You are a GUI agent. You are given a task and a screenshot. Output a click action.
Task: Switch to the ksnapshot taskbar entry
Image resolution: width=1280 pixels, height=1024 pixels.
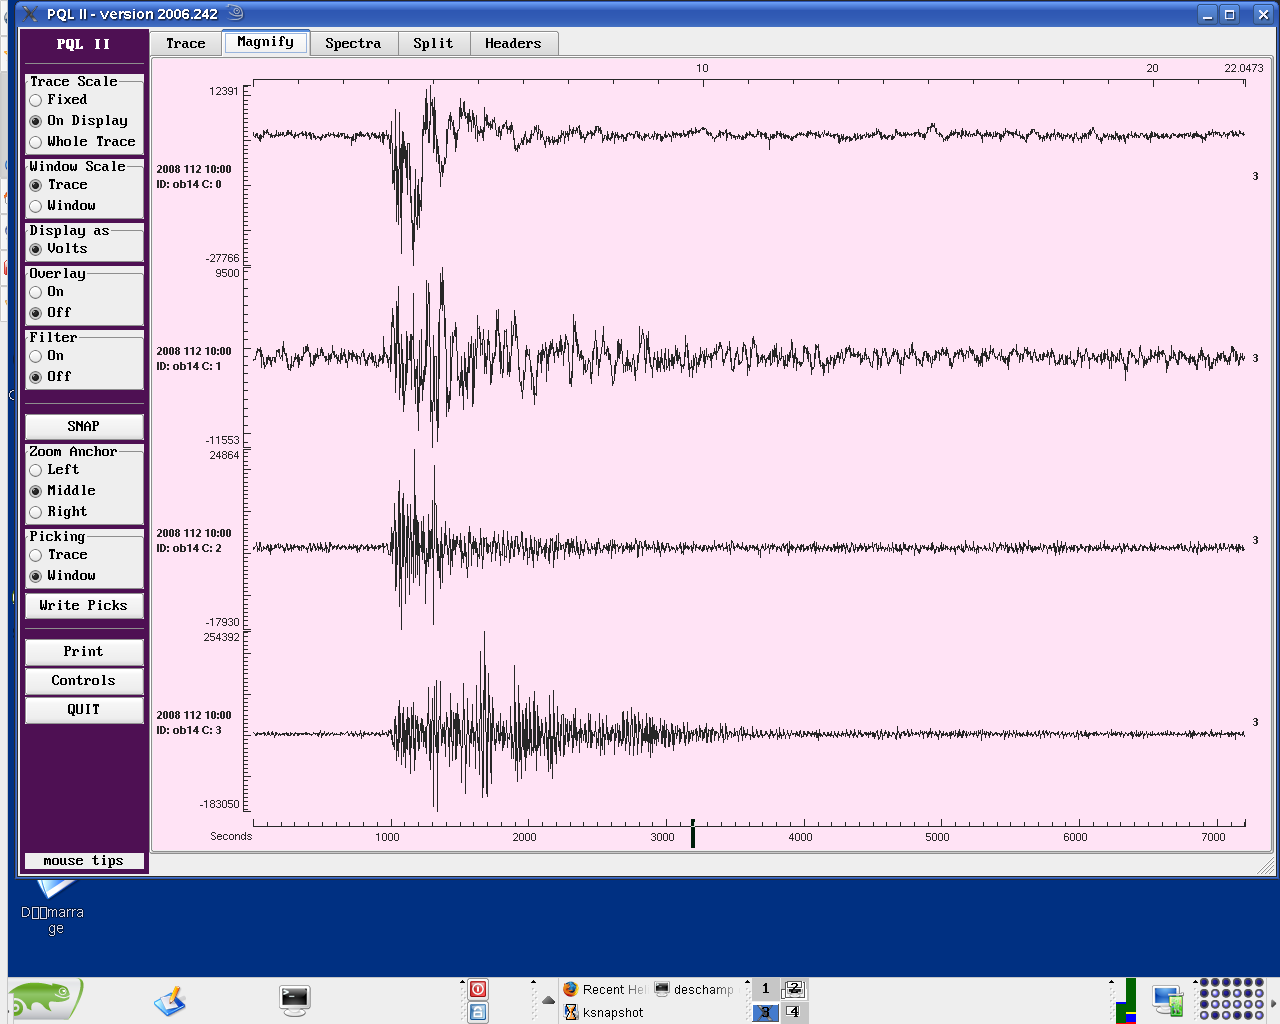pyautogui.click(x=604, y=1012)
